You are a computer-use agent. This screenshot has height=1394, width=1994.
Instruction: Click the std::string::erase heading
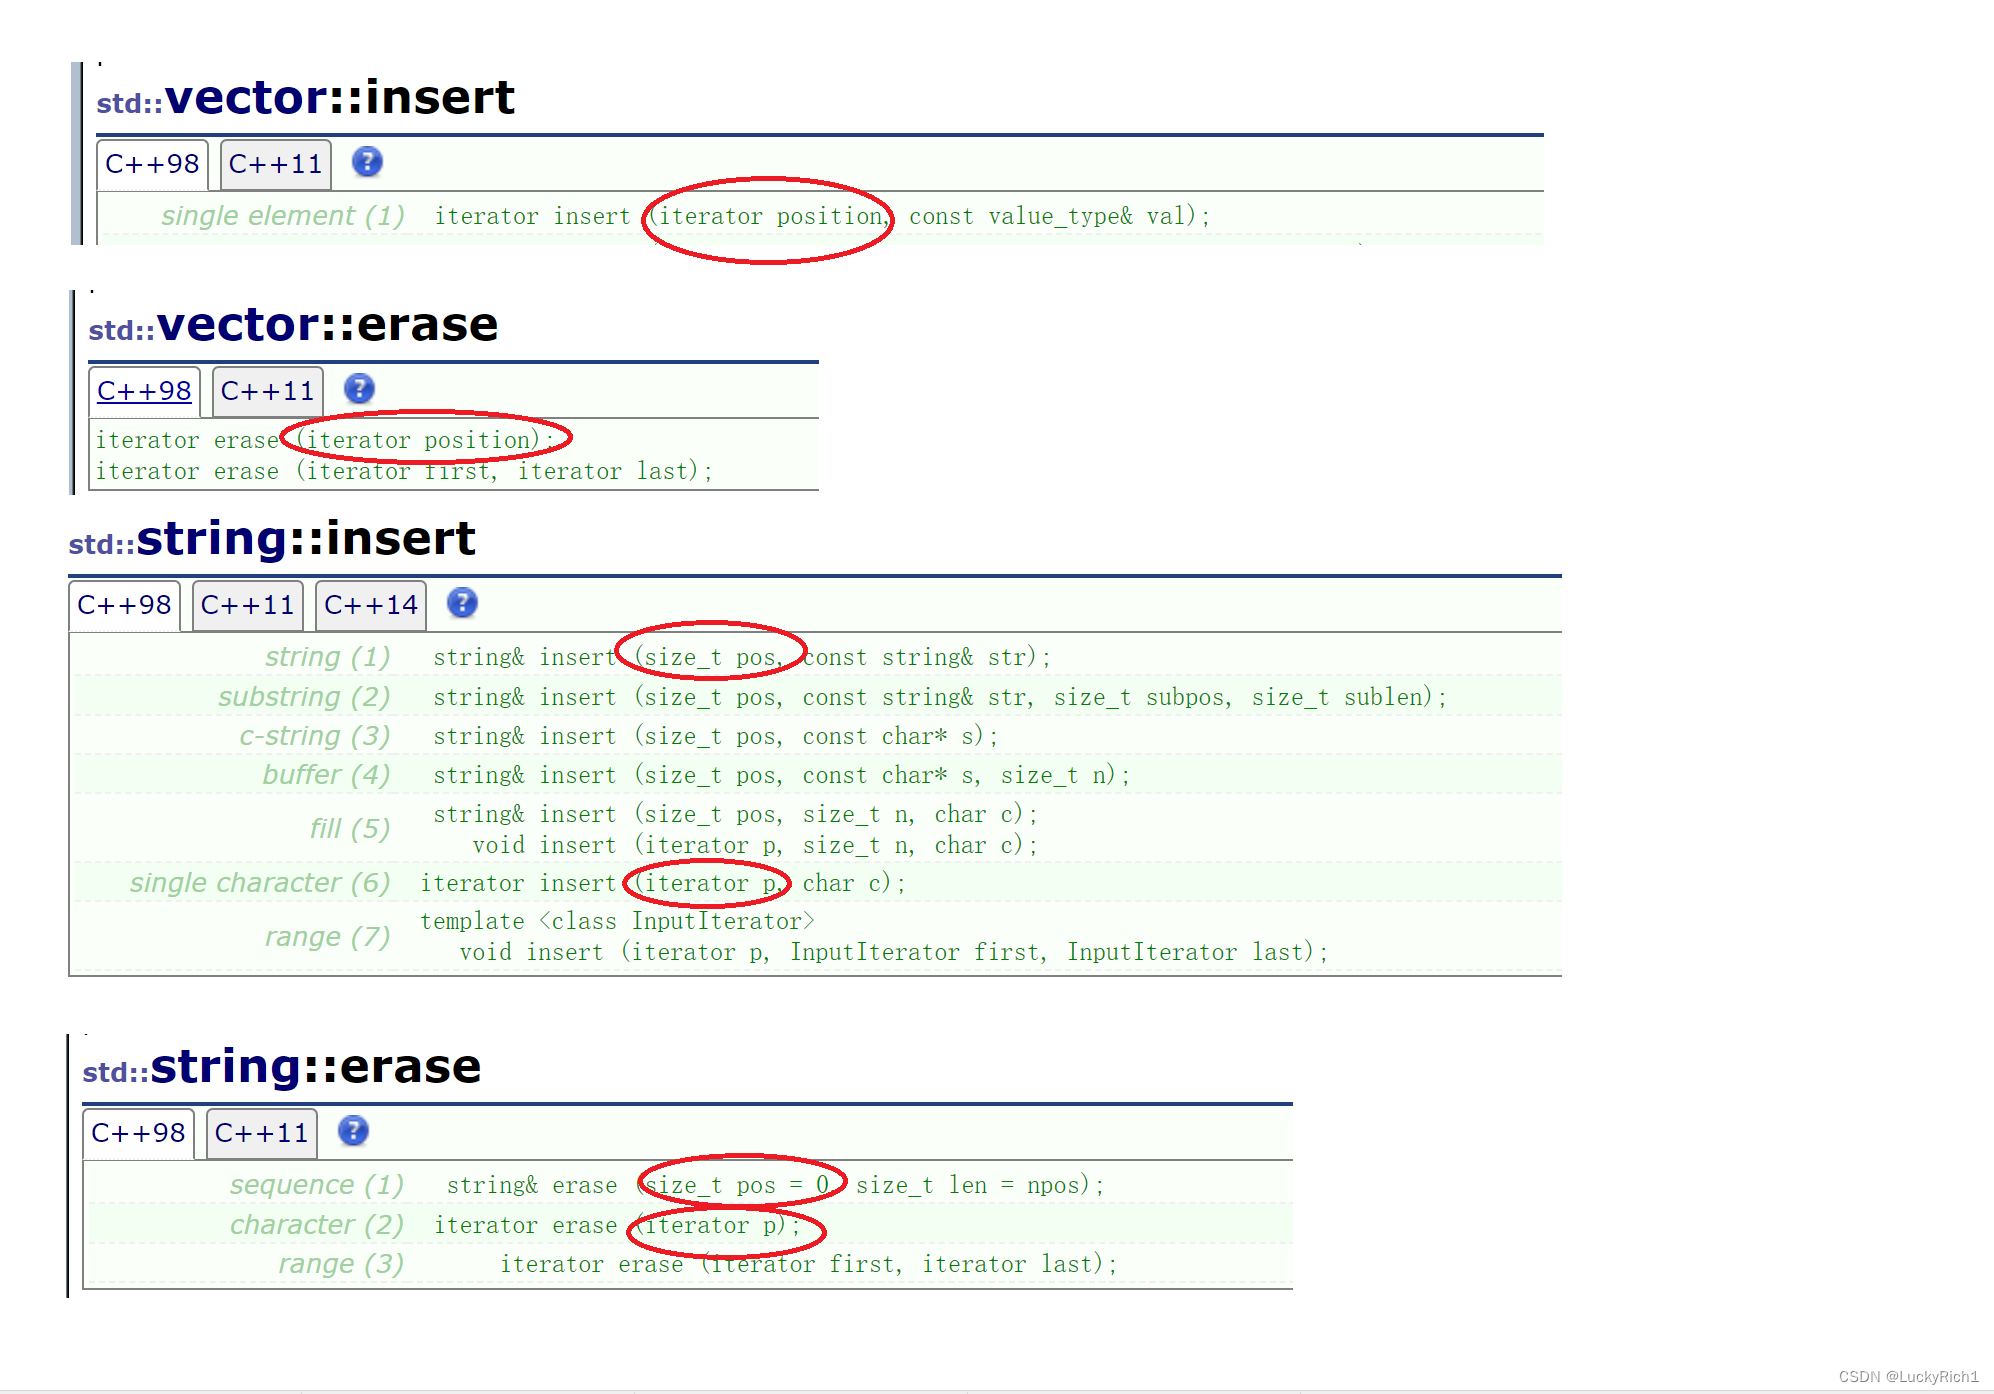[281, 1067]
